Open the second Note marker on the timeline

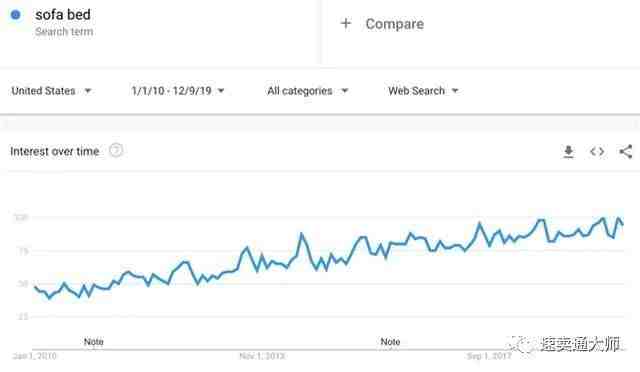click(x=390, y=342)
